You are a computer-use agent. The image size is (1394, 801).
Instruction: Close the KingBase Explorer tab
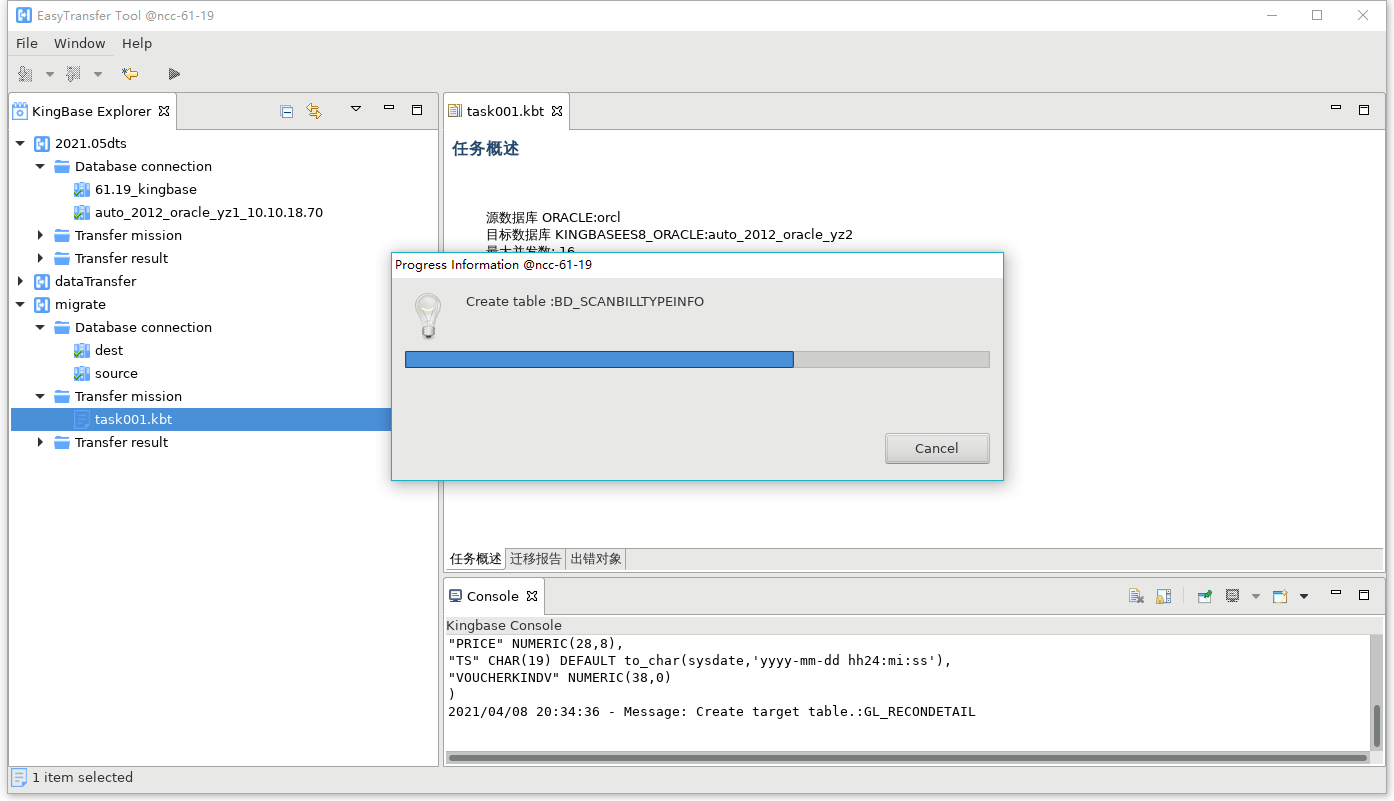coord(164,111)
